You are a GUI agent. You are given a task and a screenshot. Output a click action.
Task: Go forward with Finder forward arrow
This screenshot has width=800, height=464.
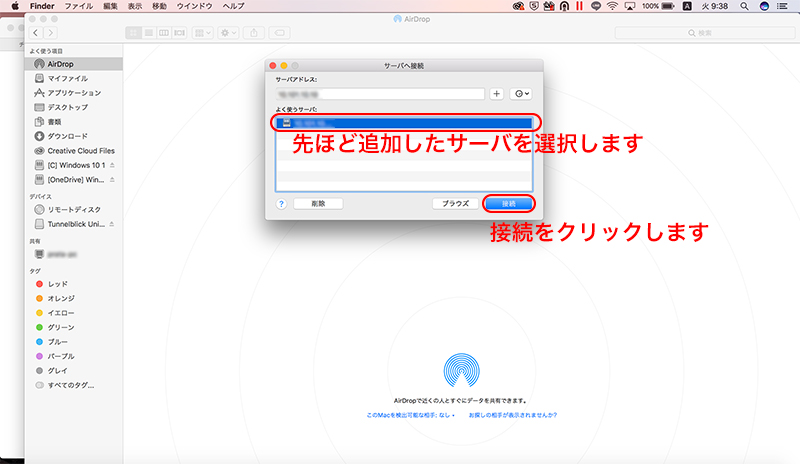tap(50, 33)
